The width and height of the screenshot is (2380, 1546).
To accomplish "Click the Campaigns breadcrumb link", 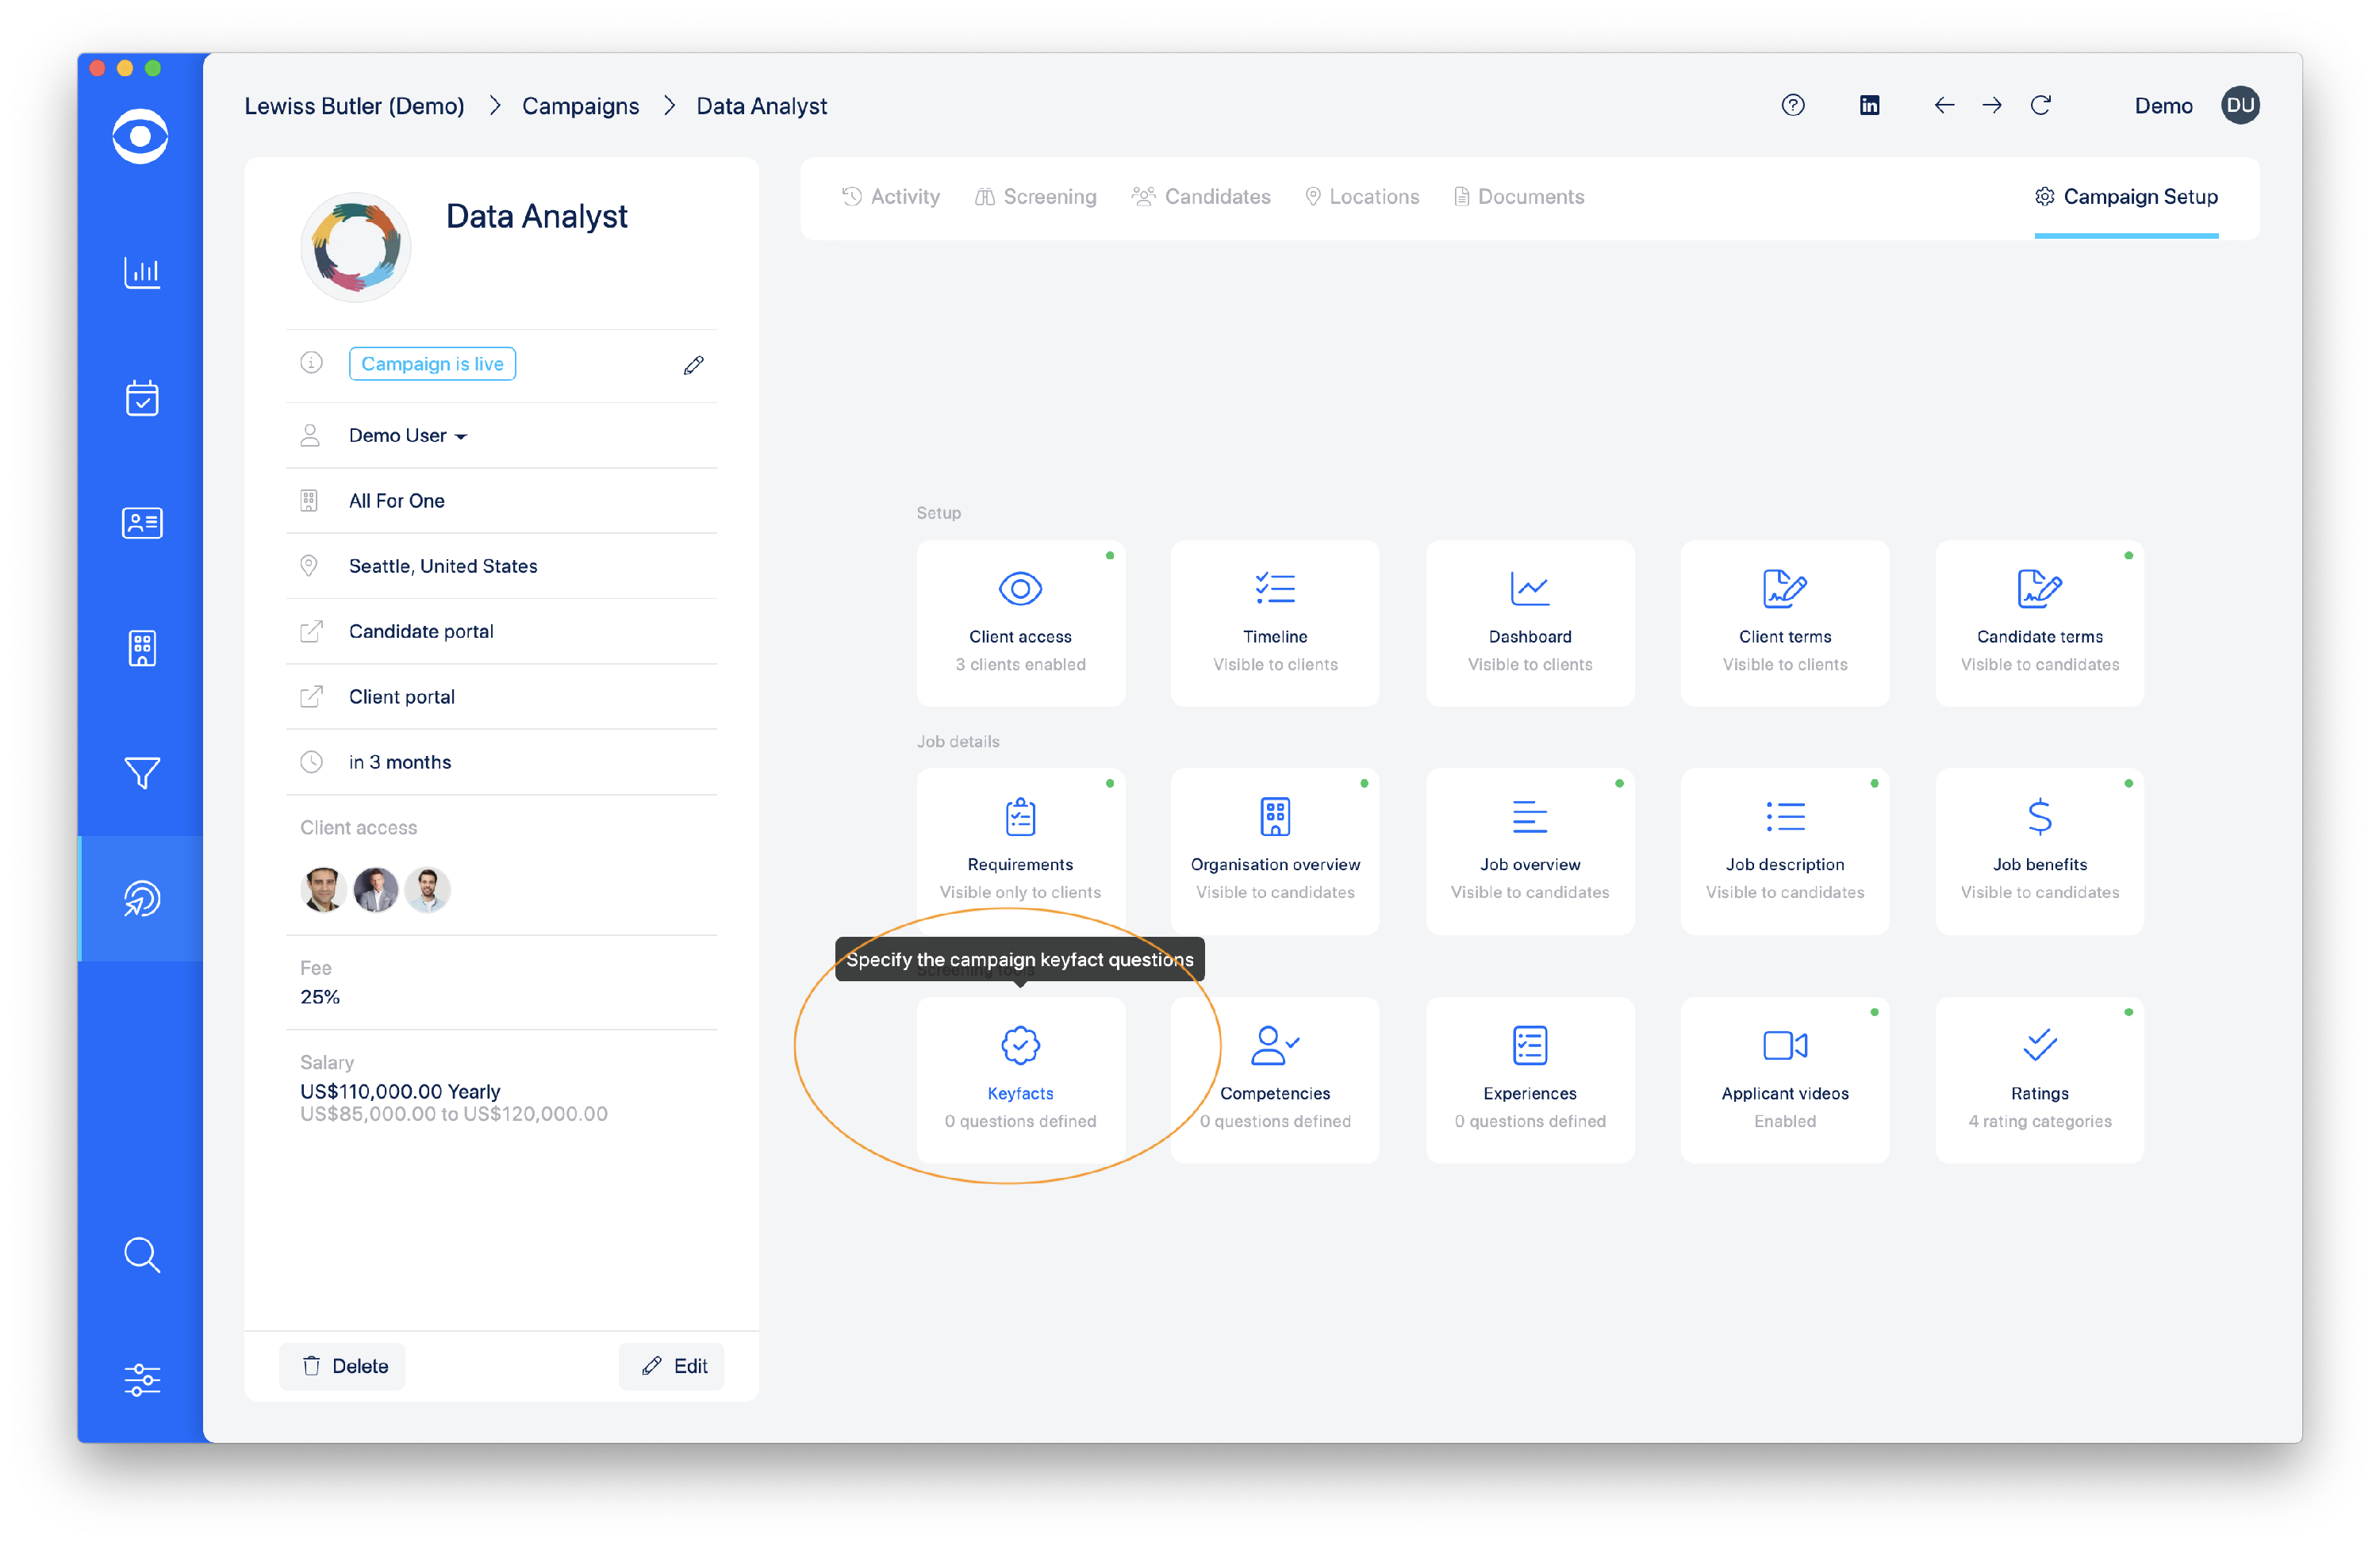I will 580,106.
